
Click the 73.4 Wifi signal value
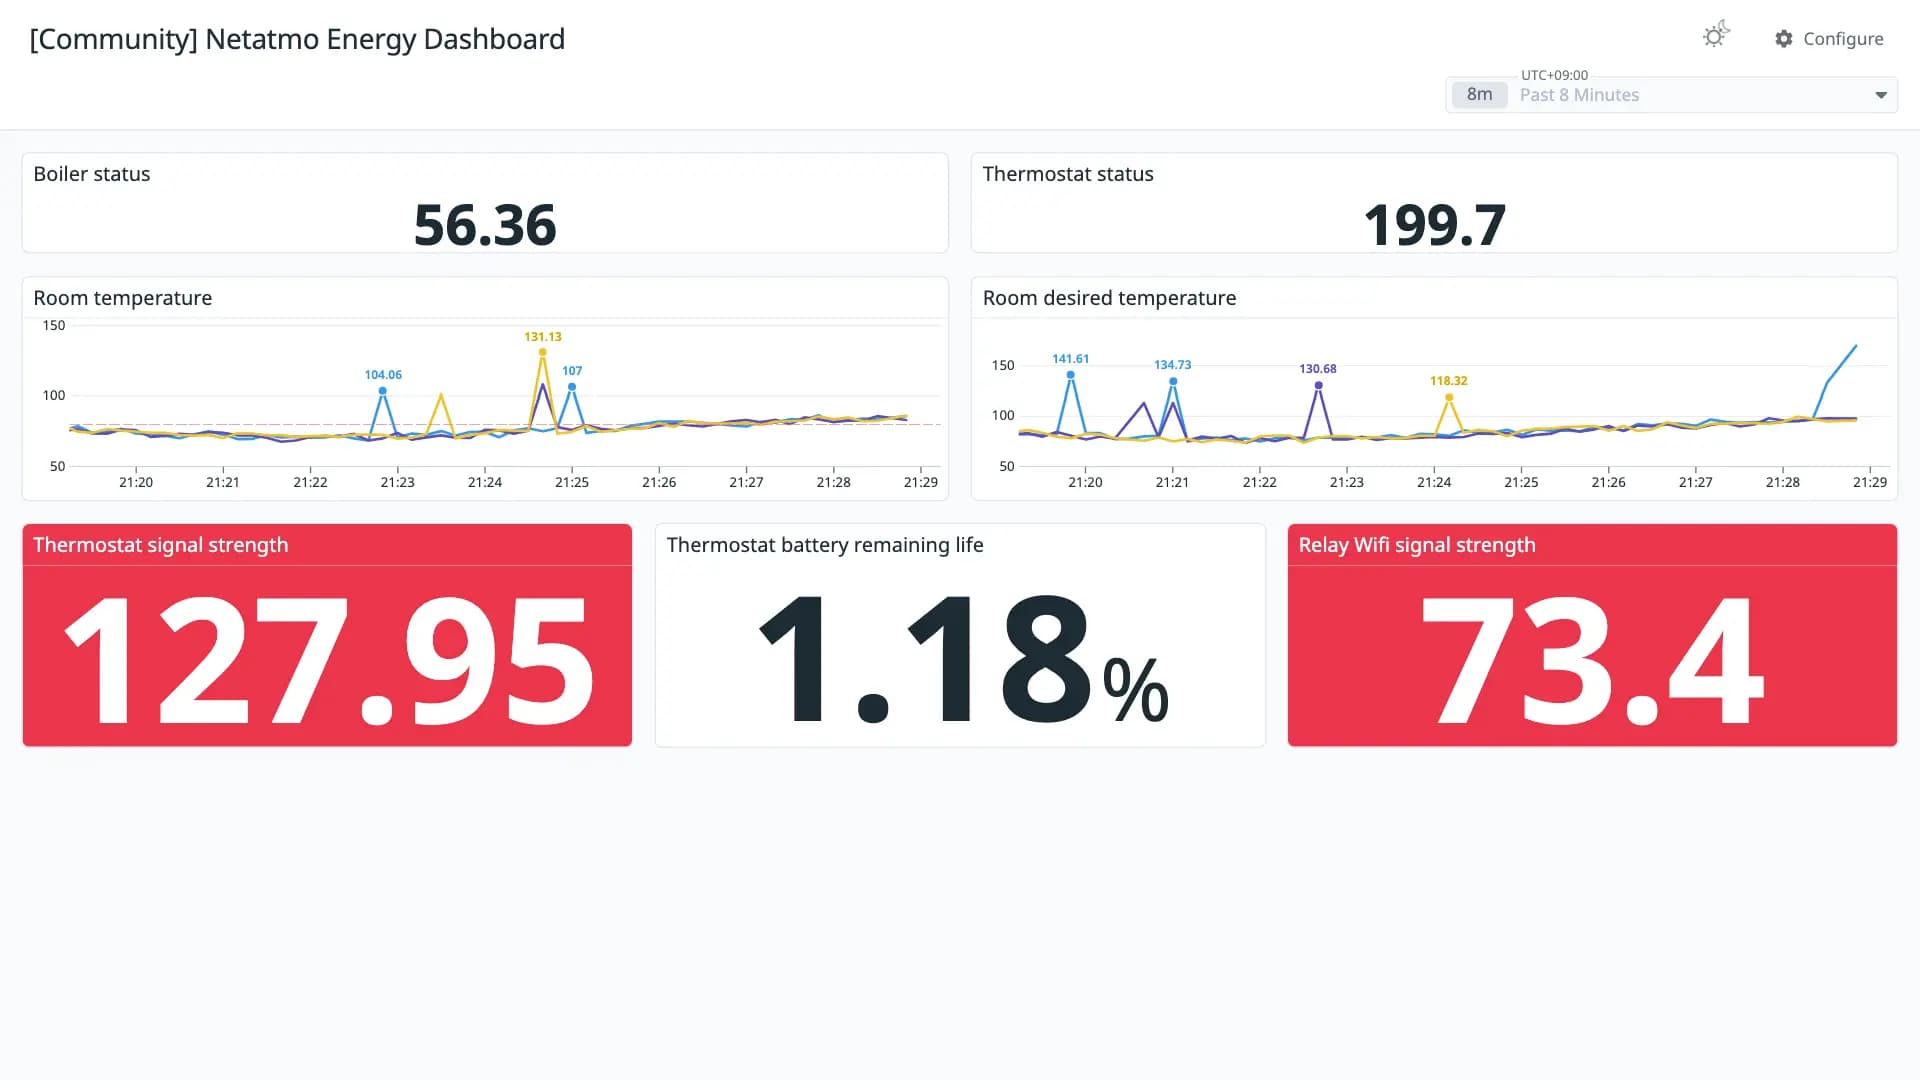(x=1592, y=661)
